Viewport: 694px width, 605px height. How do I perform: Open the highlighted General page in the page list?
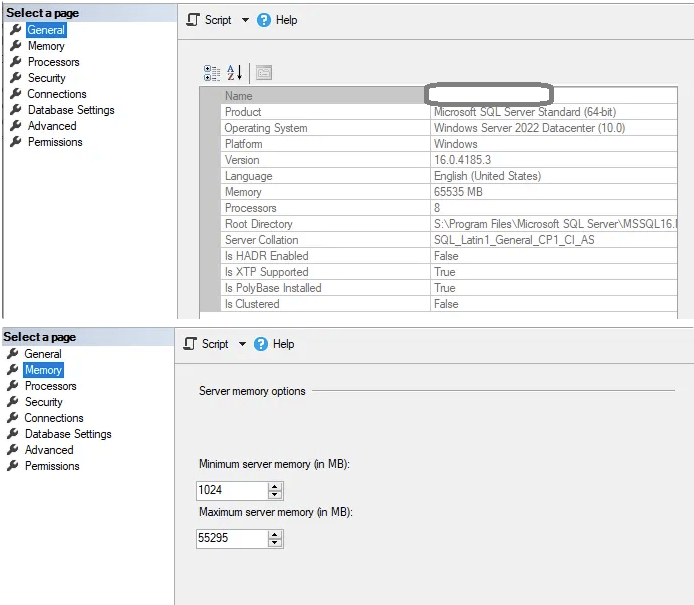pos(46,30)
